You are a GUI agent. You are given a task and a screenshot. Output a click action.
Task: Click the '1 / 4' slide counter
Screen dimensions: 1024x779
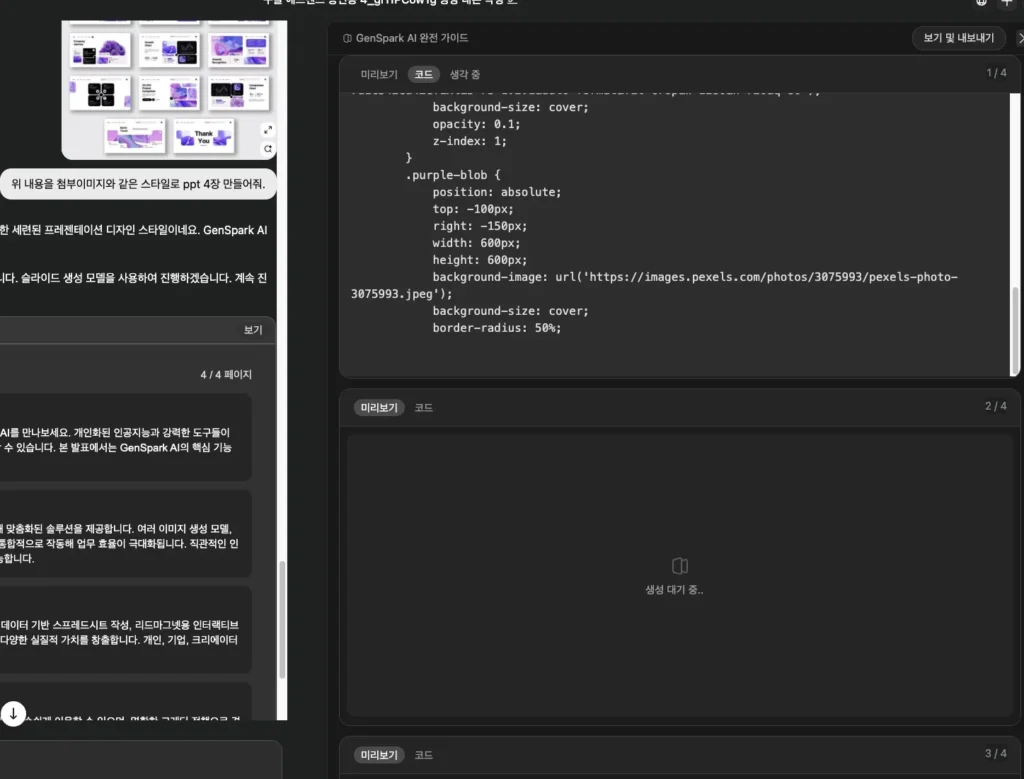[996, 73]
